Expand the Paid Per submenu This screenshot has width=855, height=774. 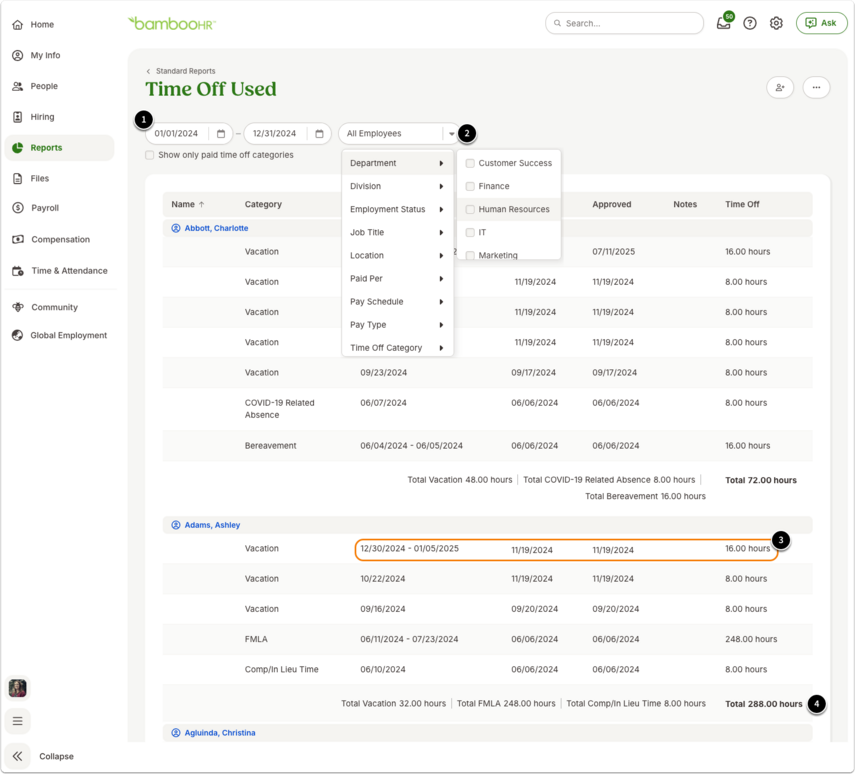[398, 279]
